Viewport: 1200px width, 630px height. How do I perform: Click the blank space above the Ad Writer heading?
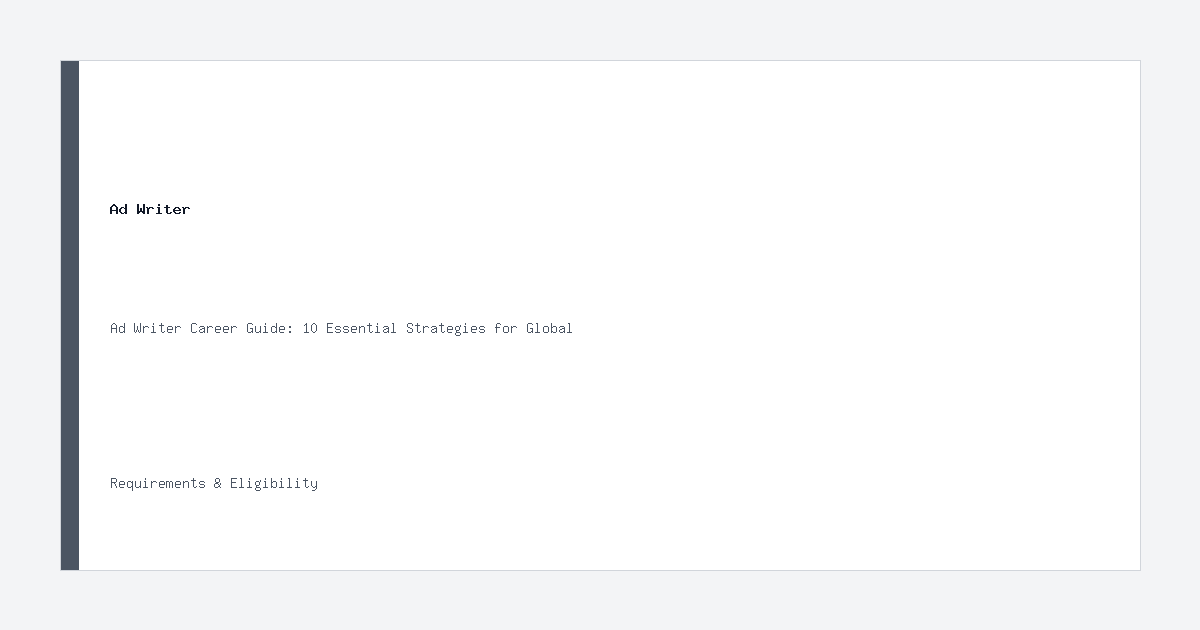point(600,130)
